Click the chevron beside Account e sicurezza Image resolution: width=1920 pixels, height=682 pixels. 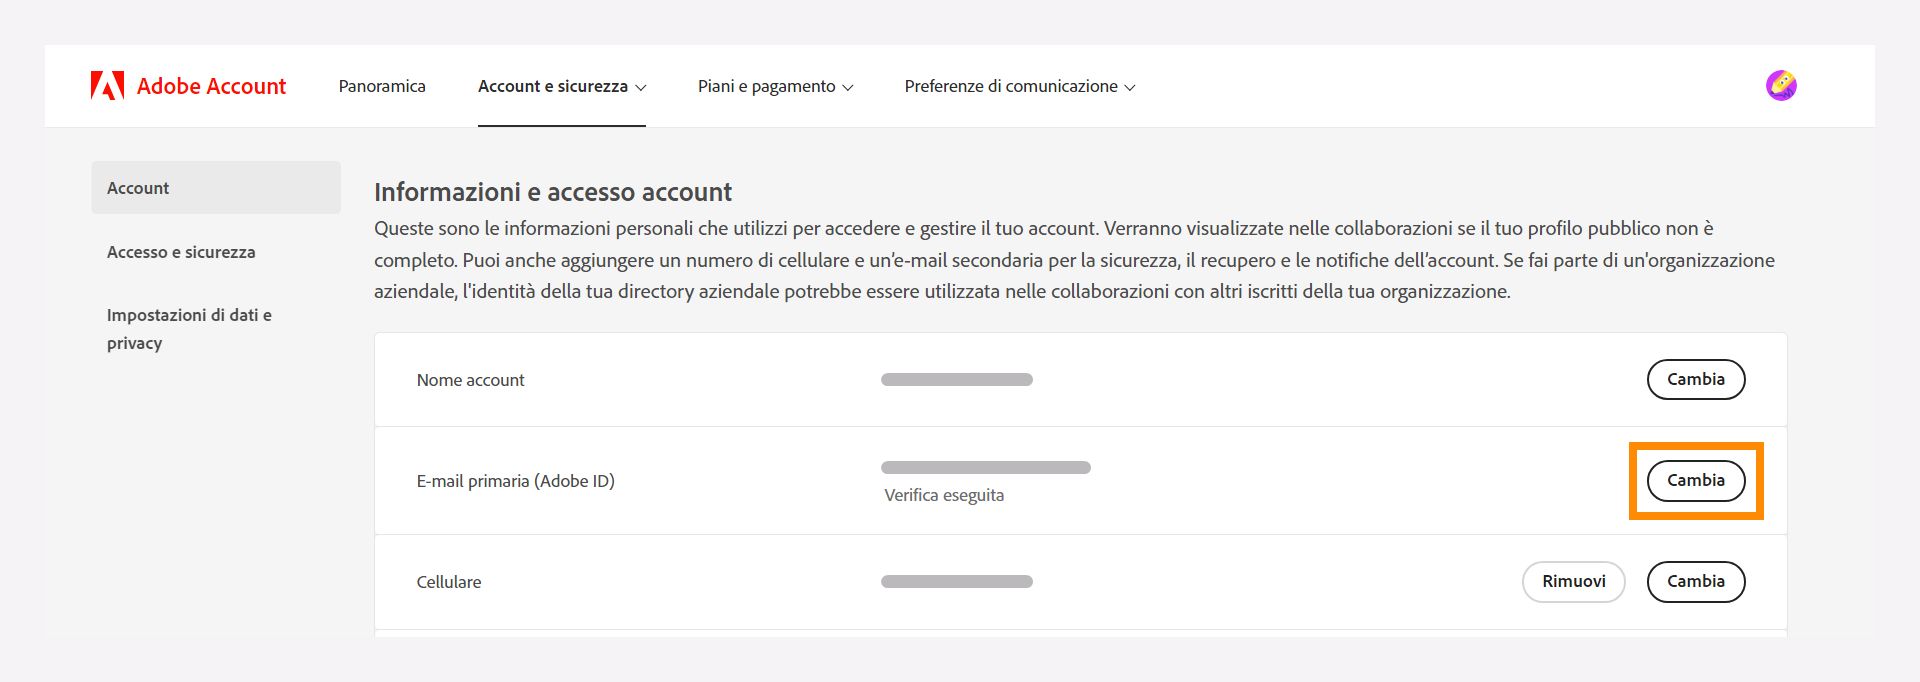click(x=641, y=88)
